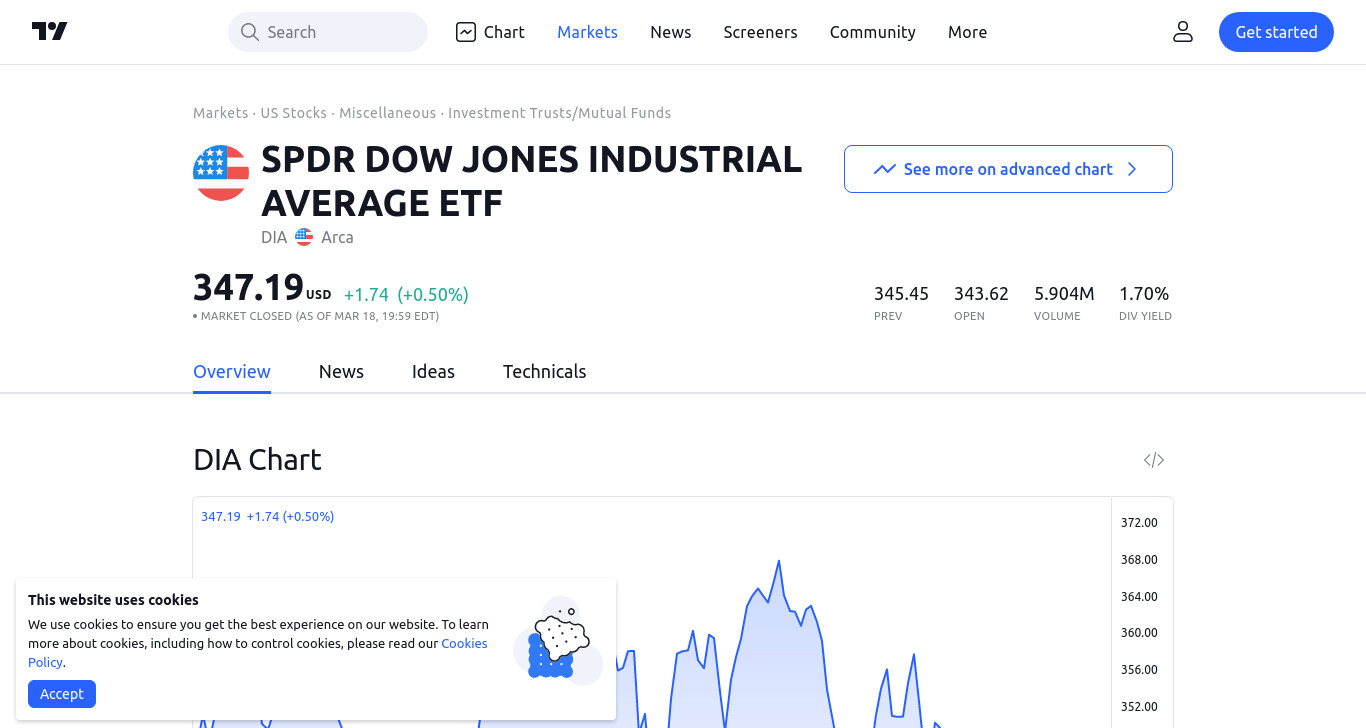Switch to the Ideas tab

click(433, 372)
